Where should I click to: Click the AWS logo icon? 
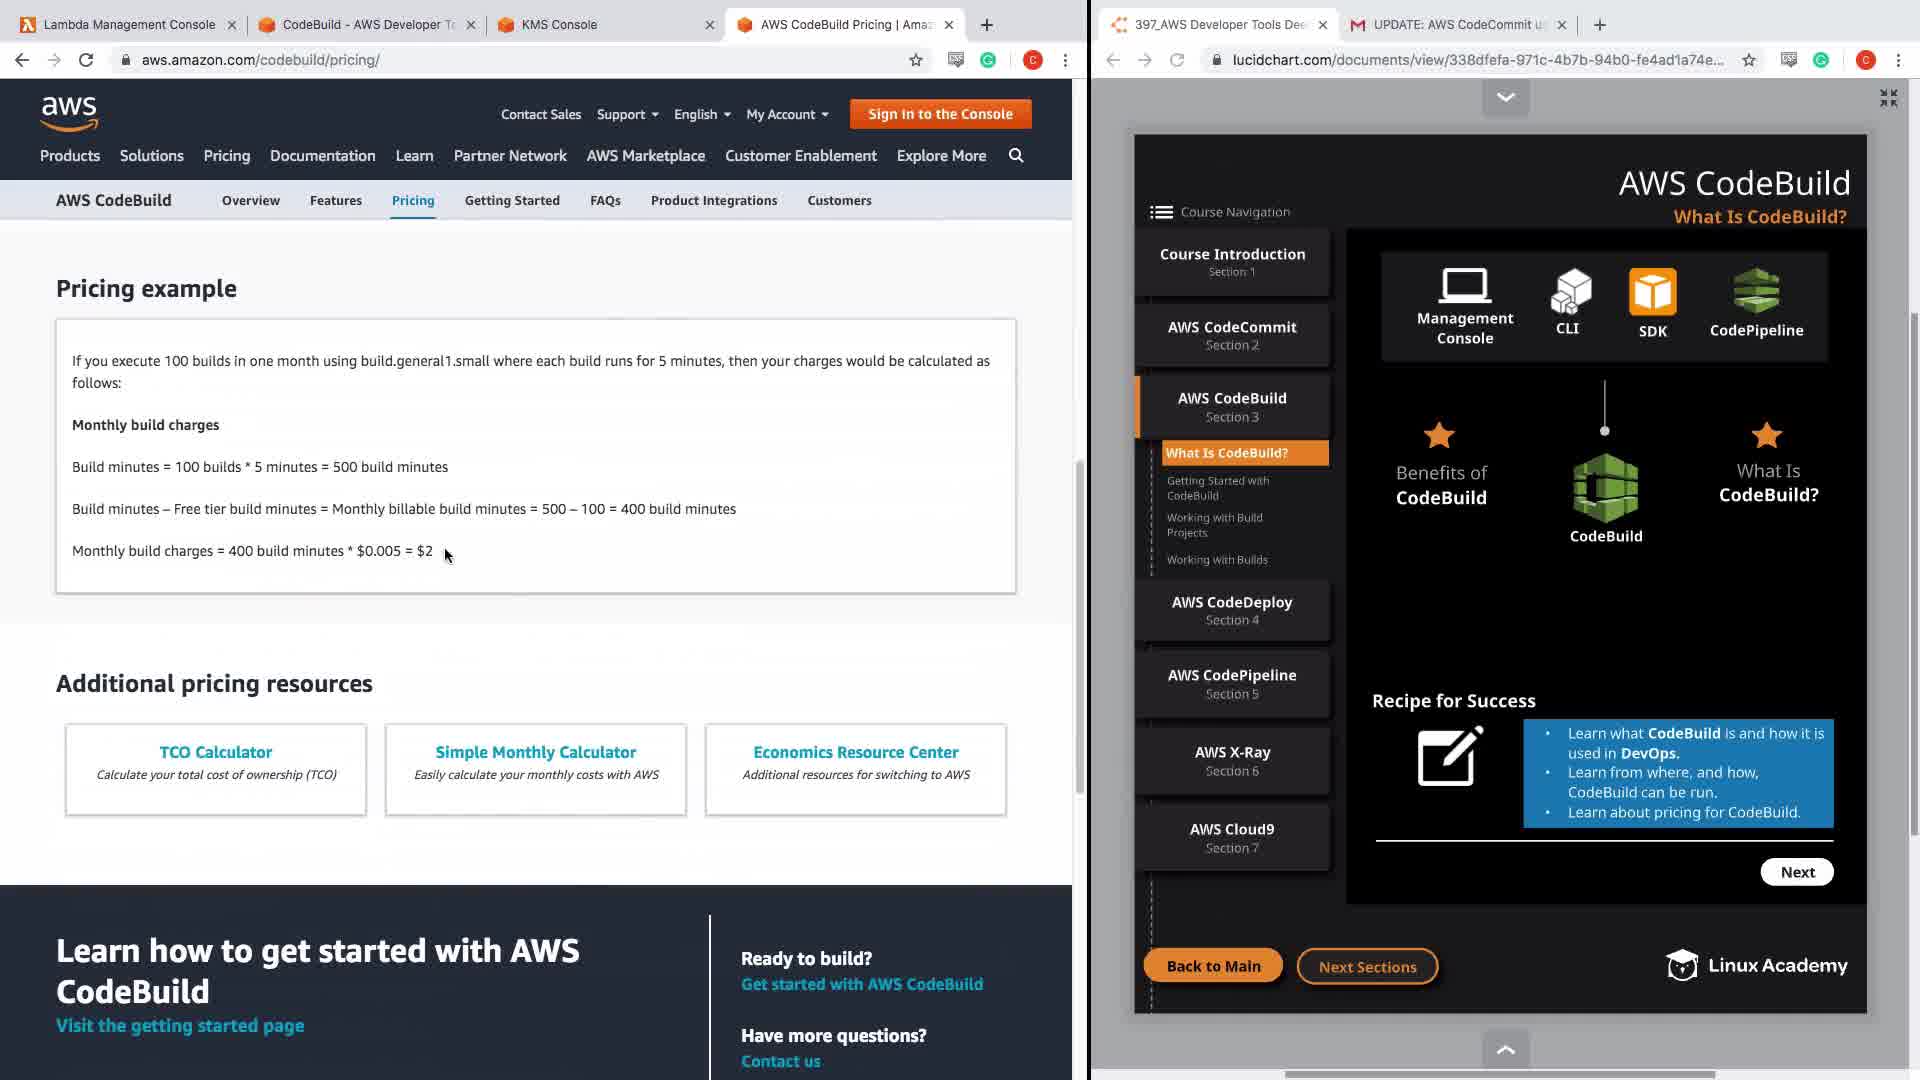(69, 114)
